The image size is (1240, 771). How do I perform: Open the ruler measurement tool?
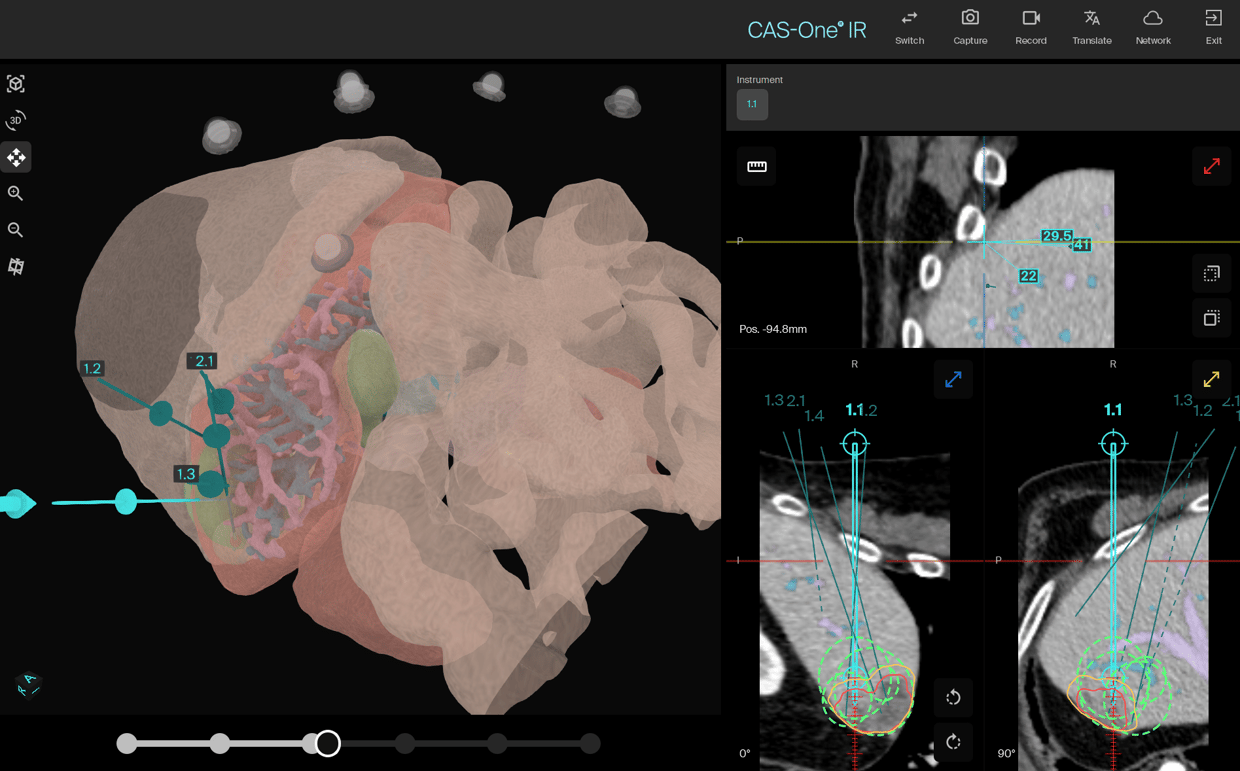point(757,167)
